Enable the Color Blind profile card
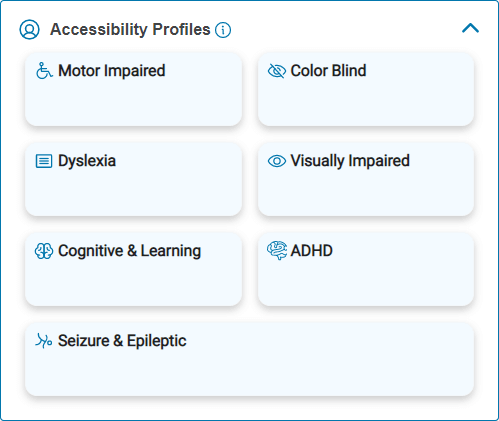Screen dimensions: 499x421 coord(366,89)
